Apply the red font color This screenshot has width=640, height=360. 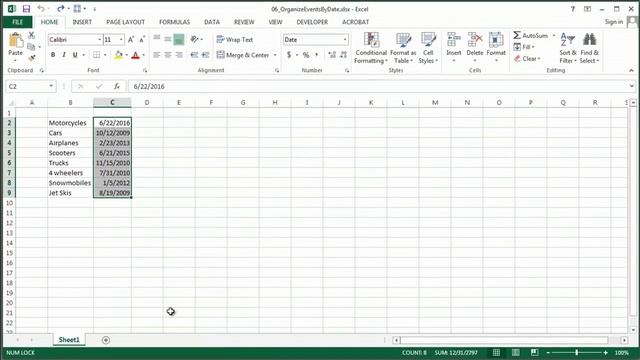point(136,55)
